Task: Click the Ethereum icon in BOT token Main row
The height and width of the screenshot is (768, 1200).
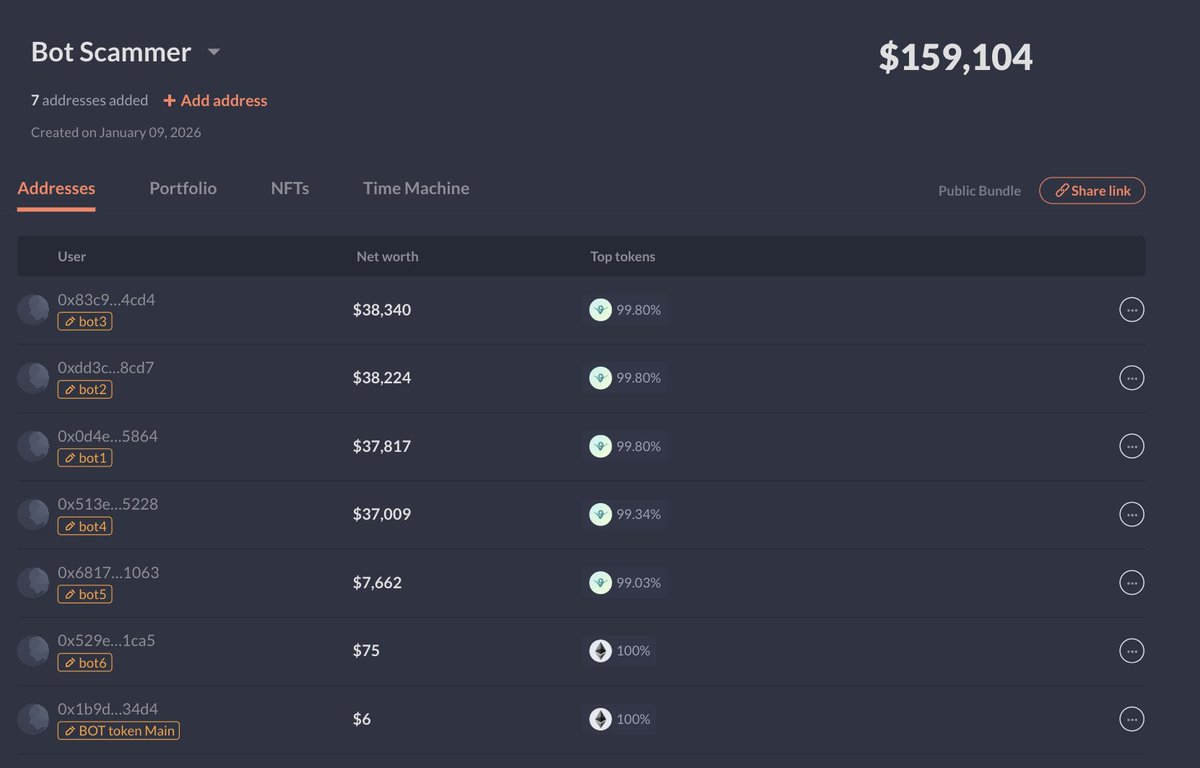Action: click(600, 719)
